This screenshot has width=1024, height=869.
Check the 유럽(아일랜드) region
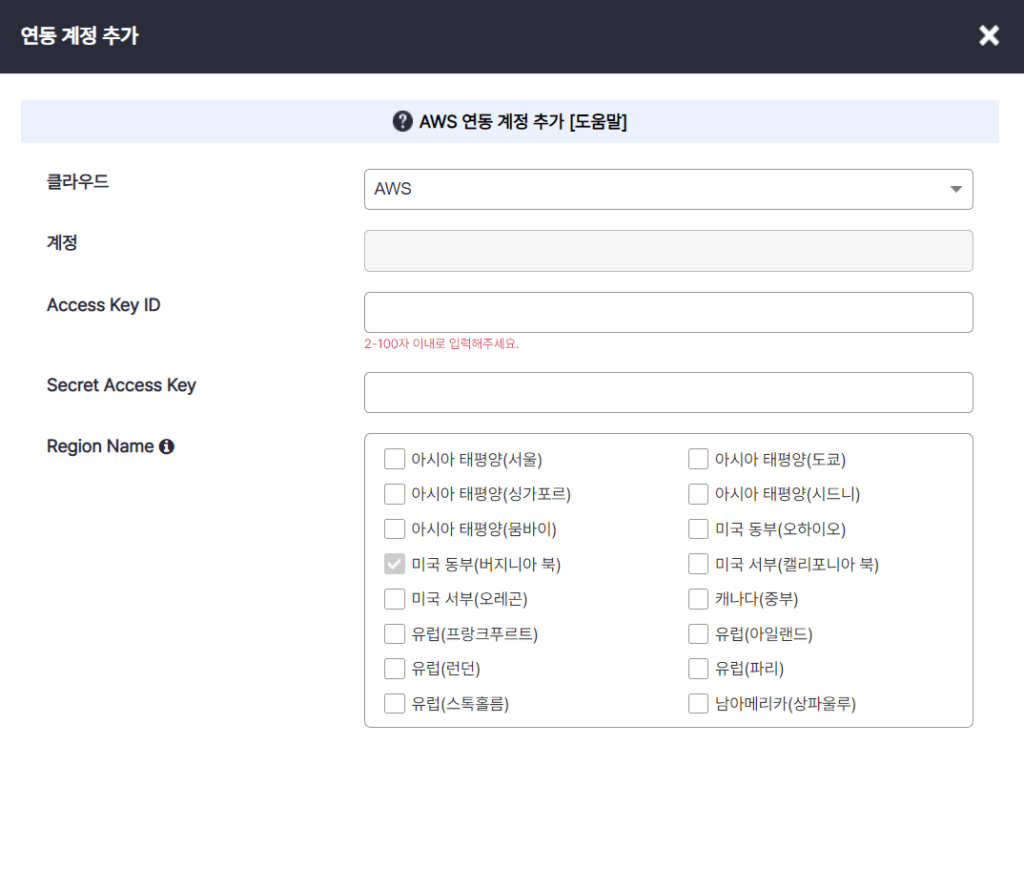(697, 633)
